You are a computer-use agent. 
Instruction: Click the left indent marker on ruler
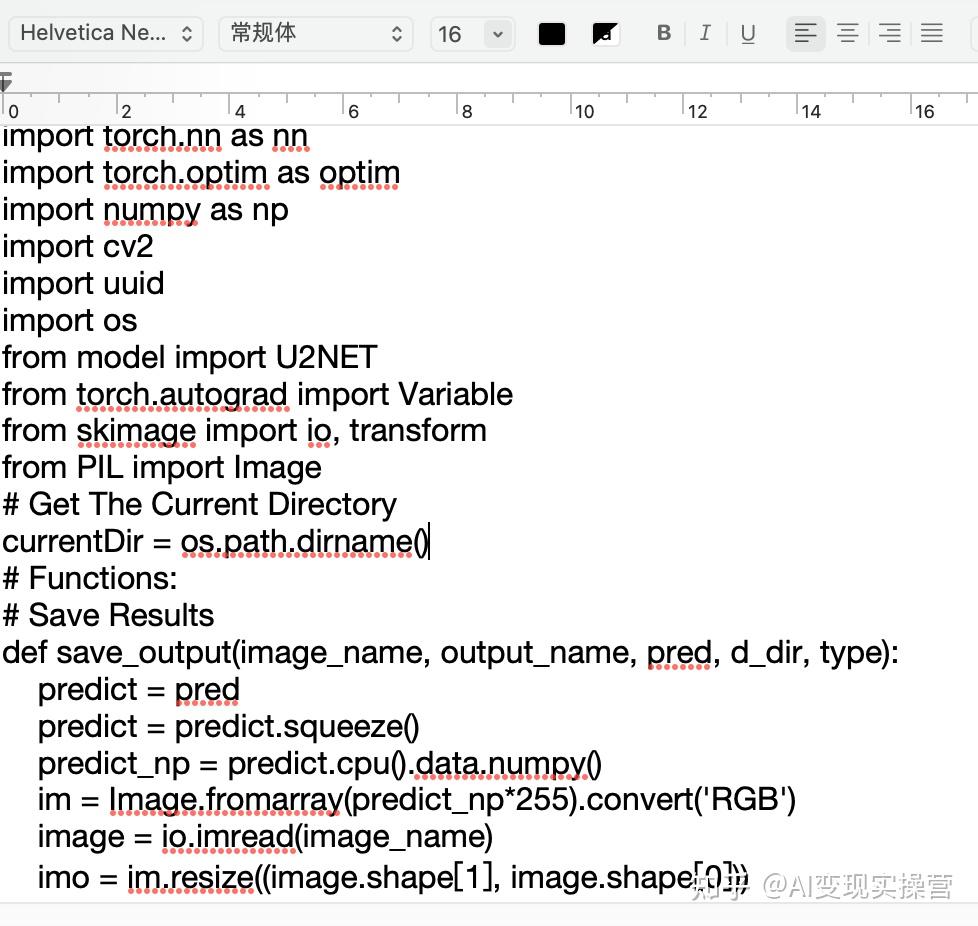tap(6, 80)
